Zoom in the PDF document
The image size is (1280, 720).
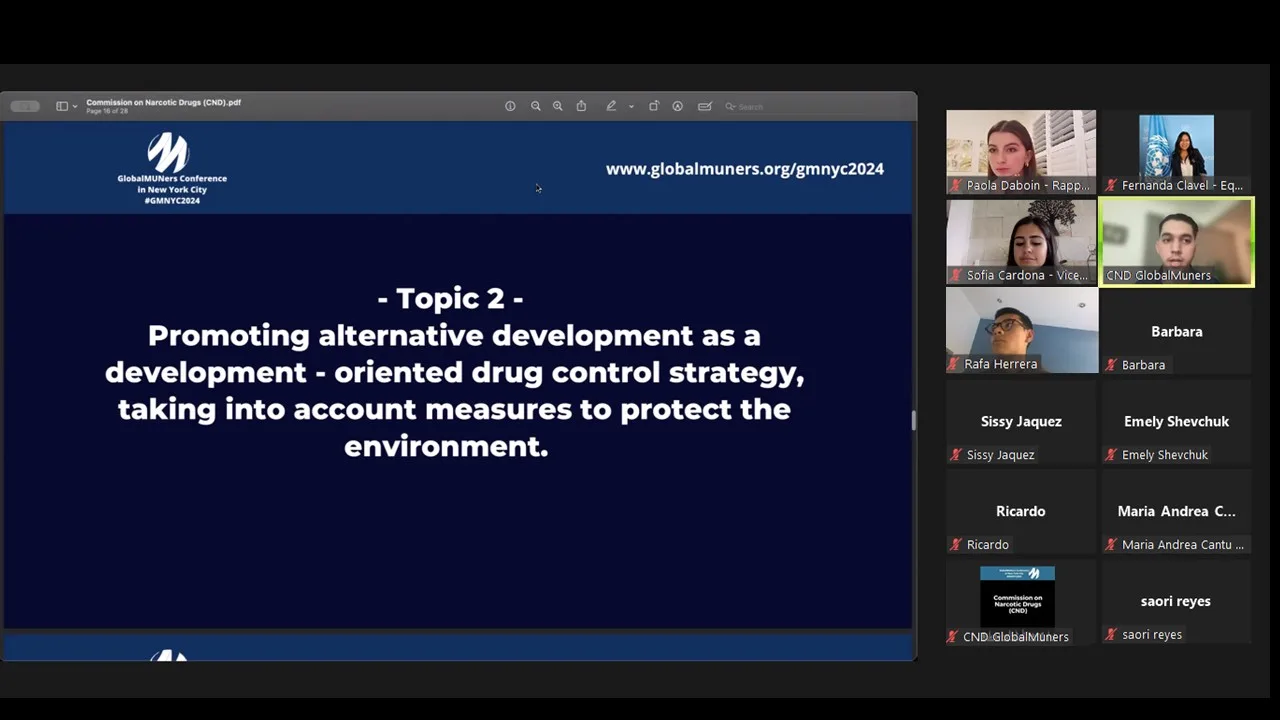pyautogui.click(x=558, y=106)
